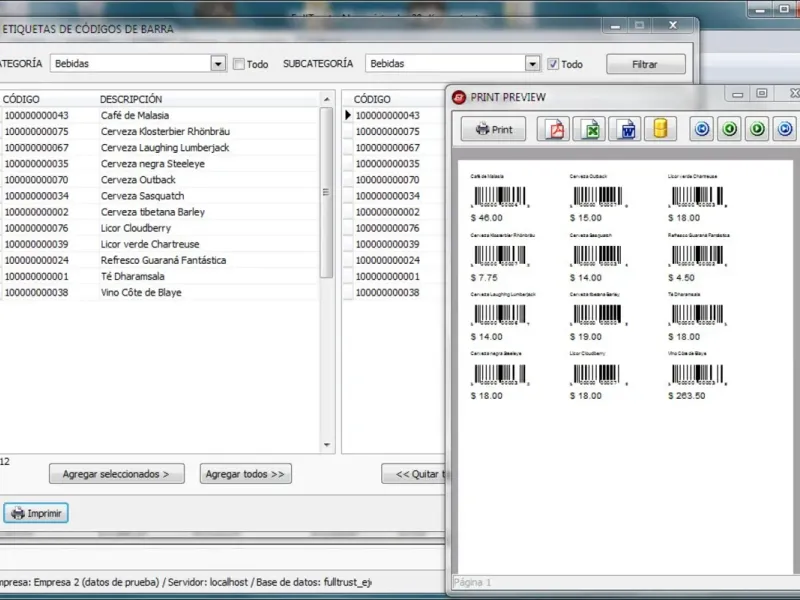Go to next page of preview

pyautogui.click(x=758, y=129)
